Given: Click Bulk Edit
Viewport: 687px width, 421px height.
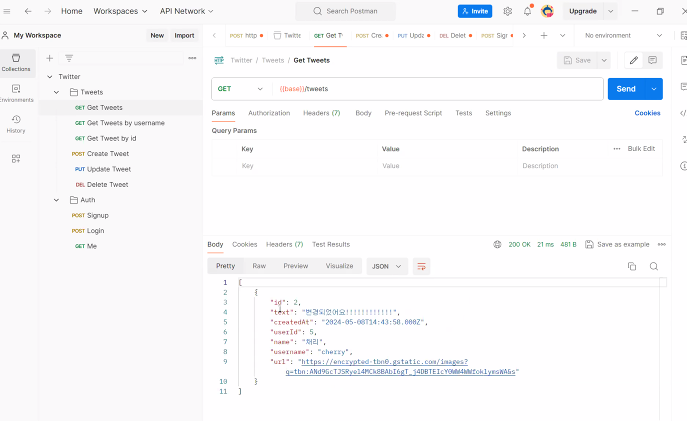Looking at the screenshot, I should click(x=641, y=149).
